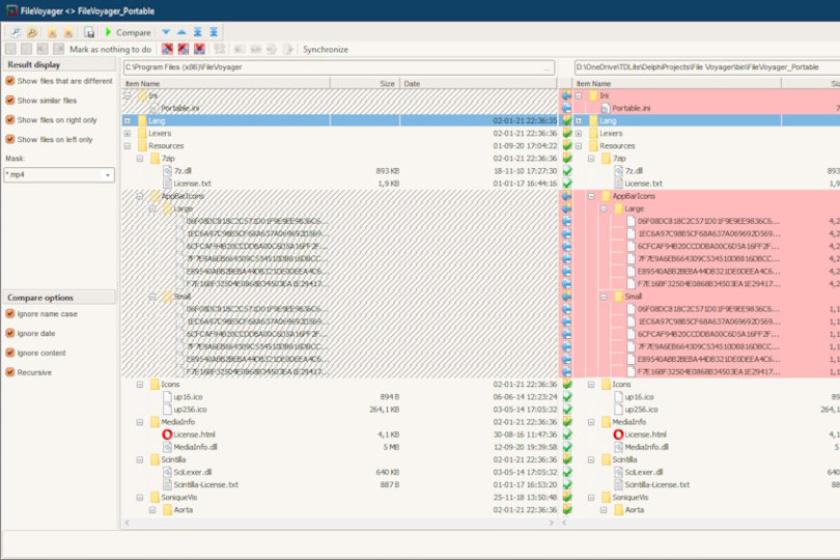Image resolution: width=840 pixels, height=560 pixels.
Task: Click the first red X toolbar icon
Action: click(167, 49)
